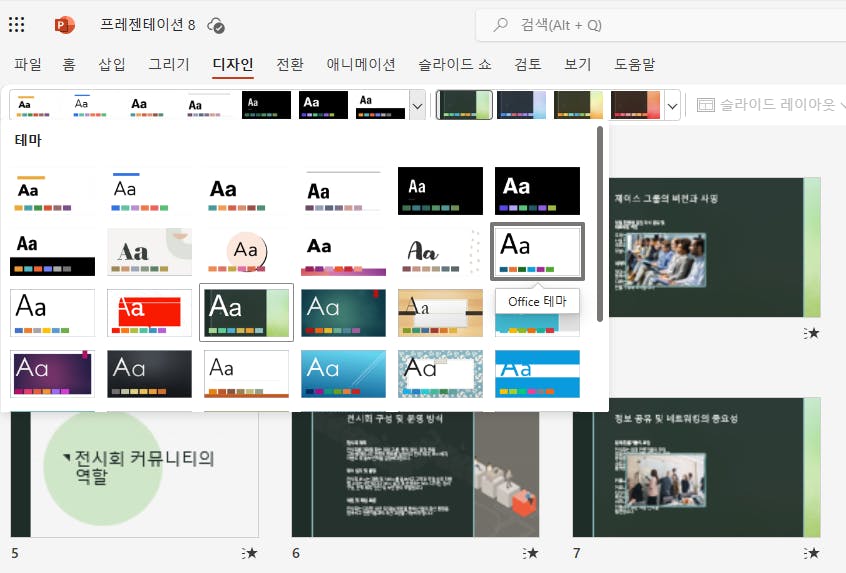The image size is (846, 573).
Task: Open the app launcher waffle icon
Action: 16,25
